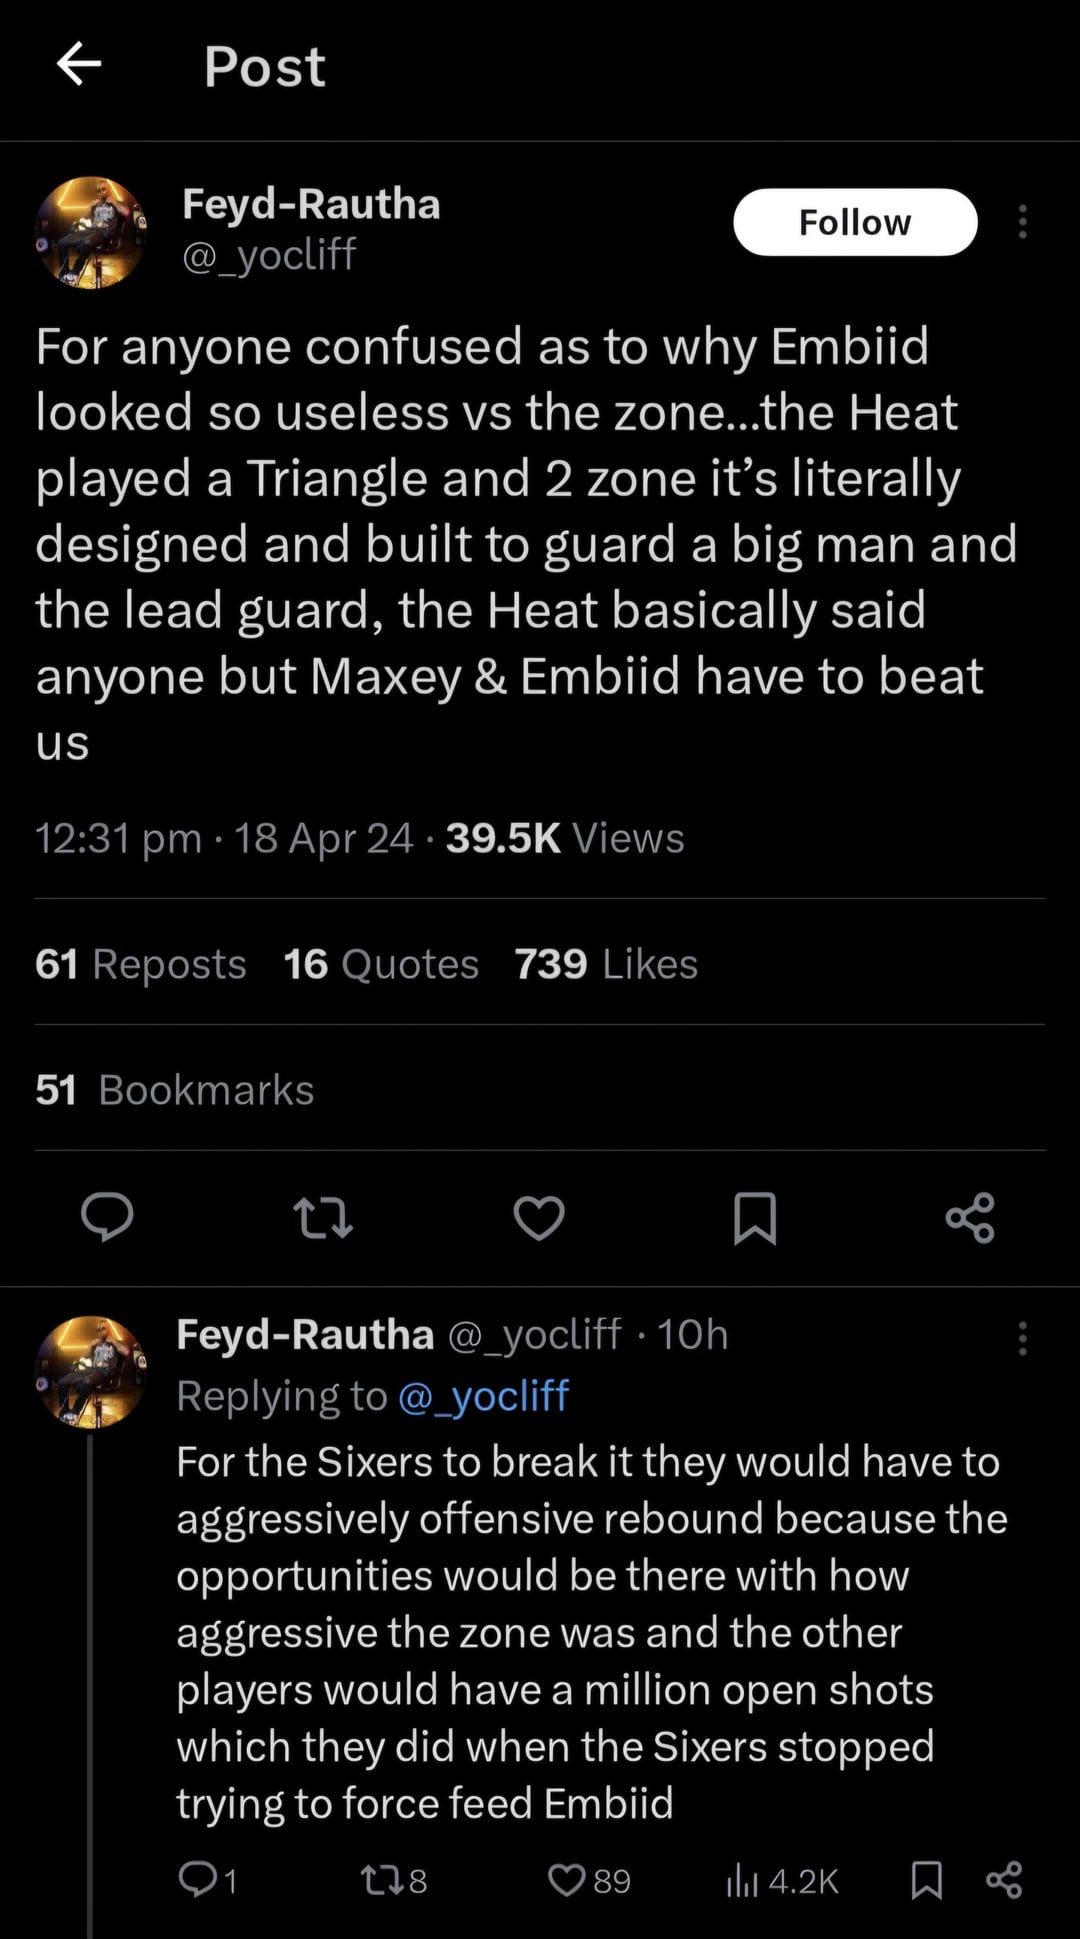This screenshot has height=1939, width=1080.
Task: Like the main post with heart icon
Action: coord(539,1217)
